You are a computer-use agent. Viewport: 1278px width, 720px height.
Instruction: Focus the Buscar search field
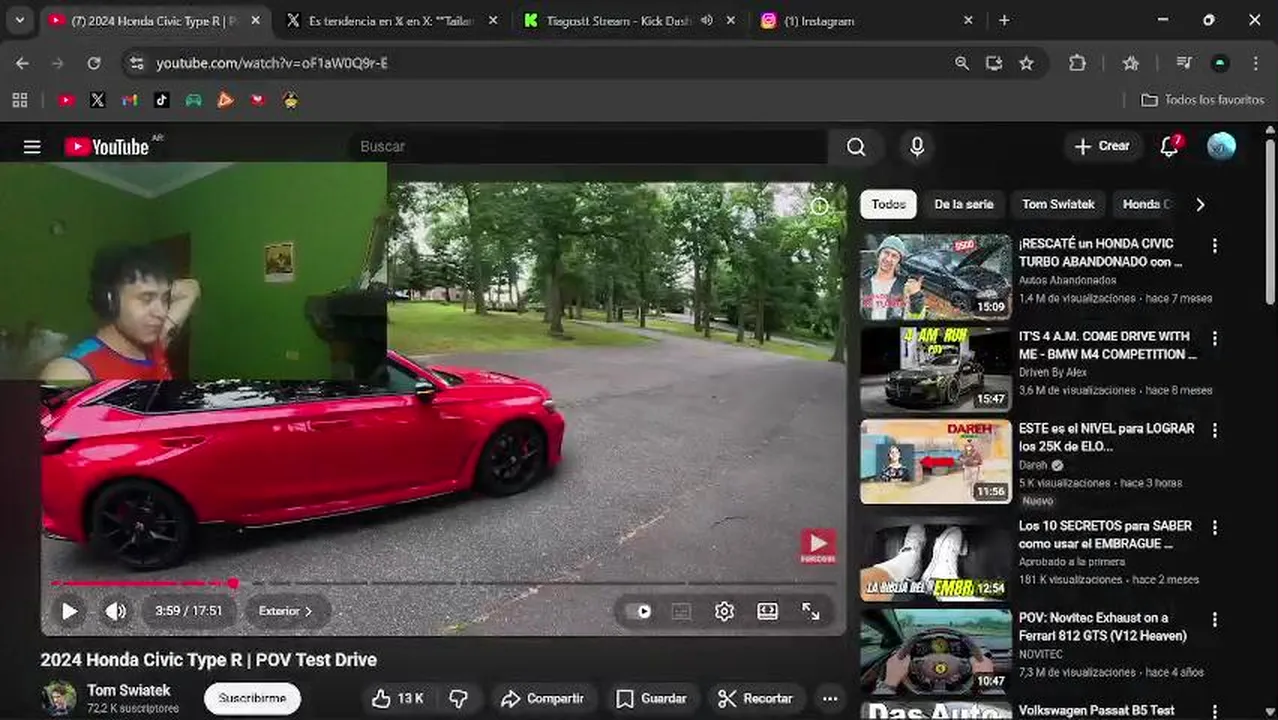click(x=588, y=147)
